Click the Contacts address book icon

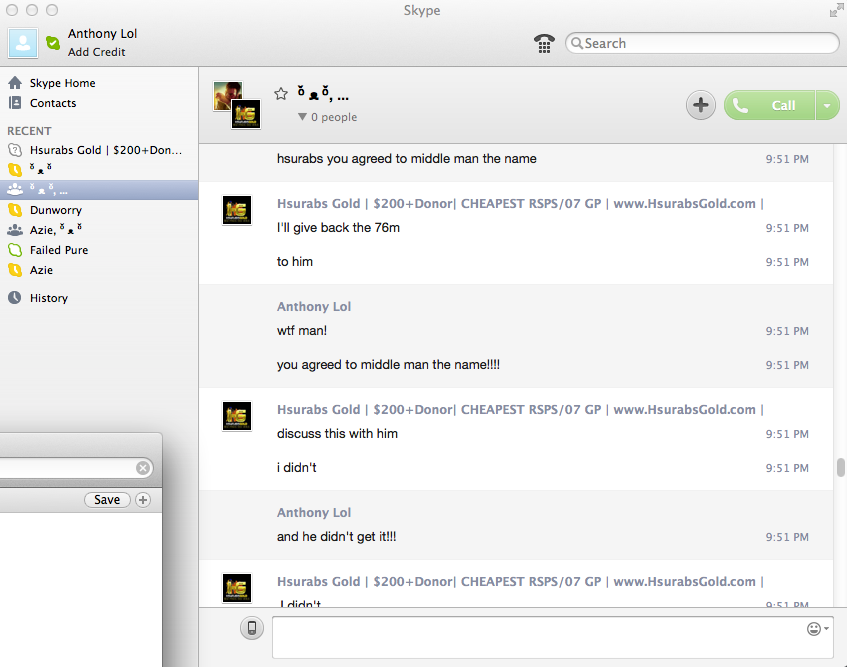coord(15,103)
